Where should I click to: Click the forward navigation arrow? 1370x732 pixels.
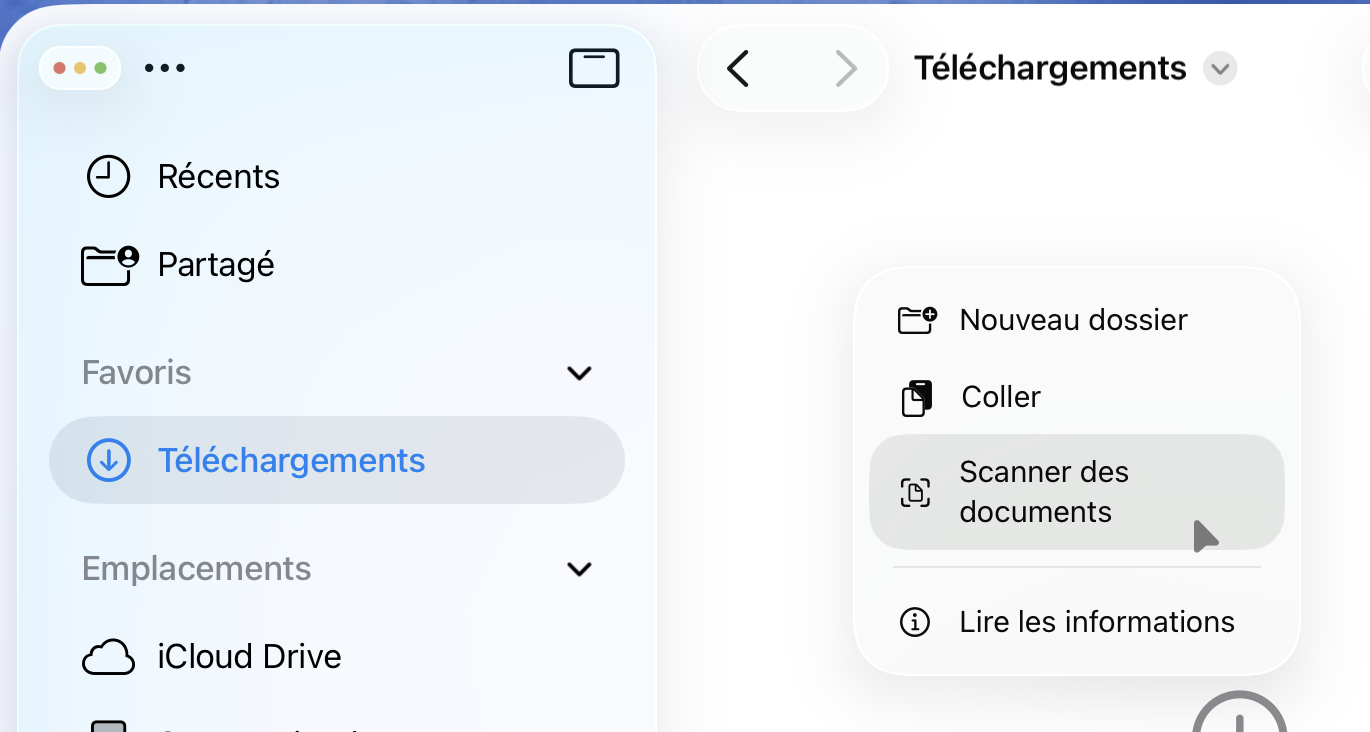click(847, 68)
